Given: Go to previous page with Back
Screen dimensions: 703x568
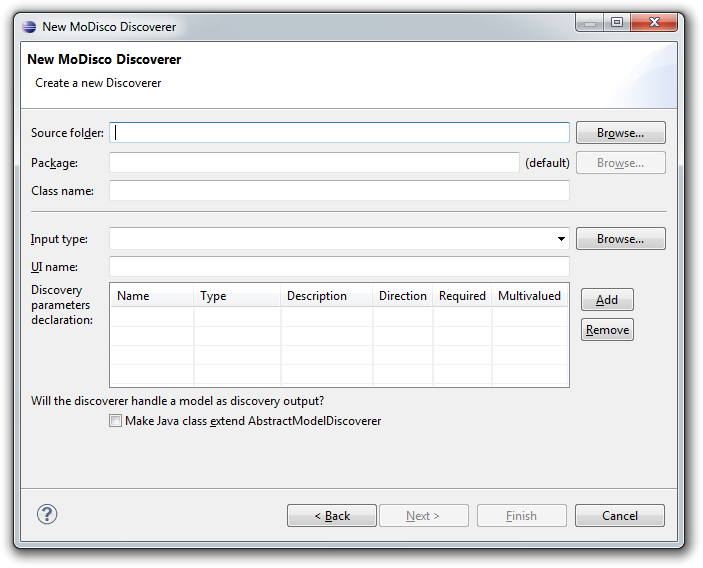Looking at the screenshot, I should [332, 516].
